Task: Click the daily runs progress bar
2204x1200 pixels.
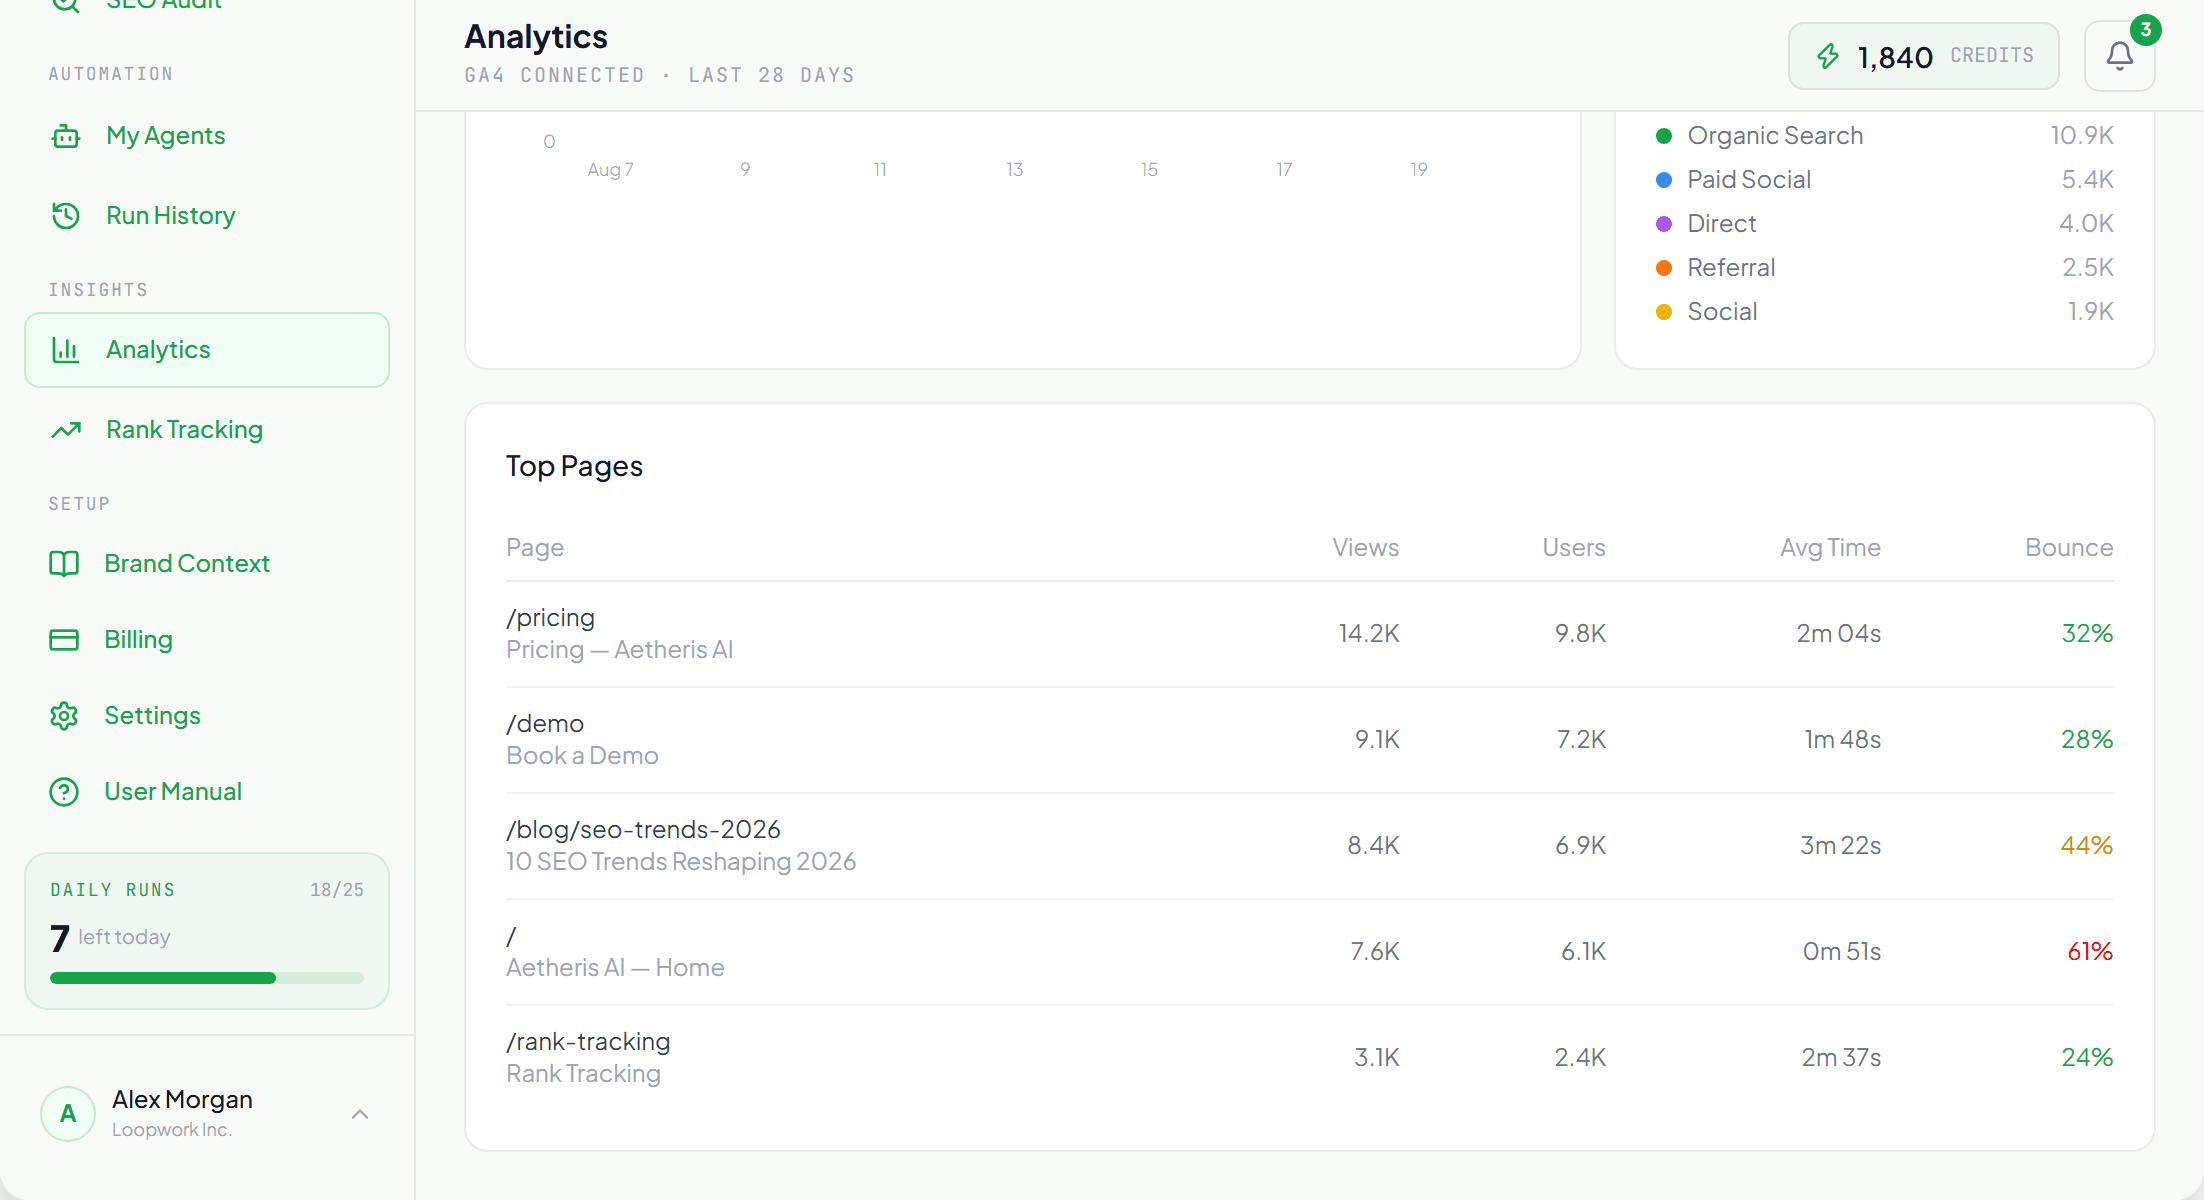Action: click(207, 978)
